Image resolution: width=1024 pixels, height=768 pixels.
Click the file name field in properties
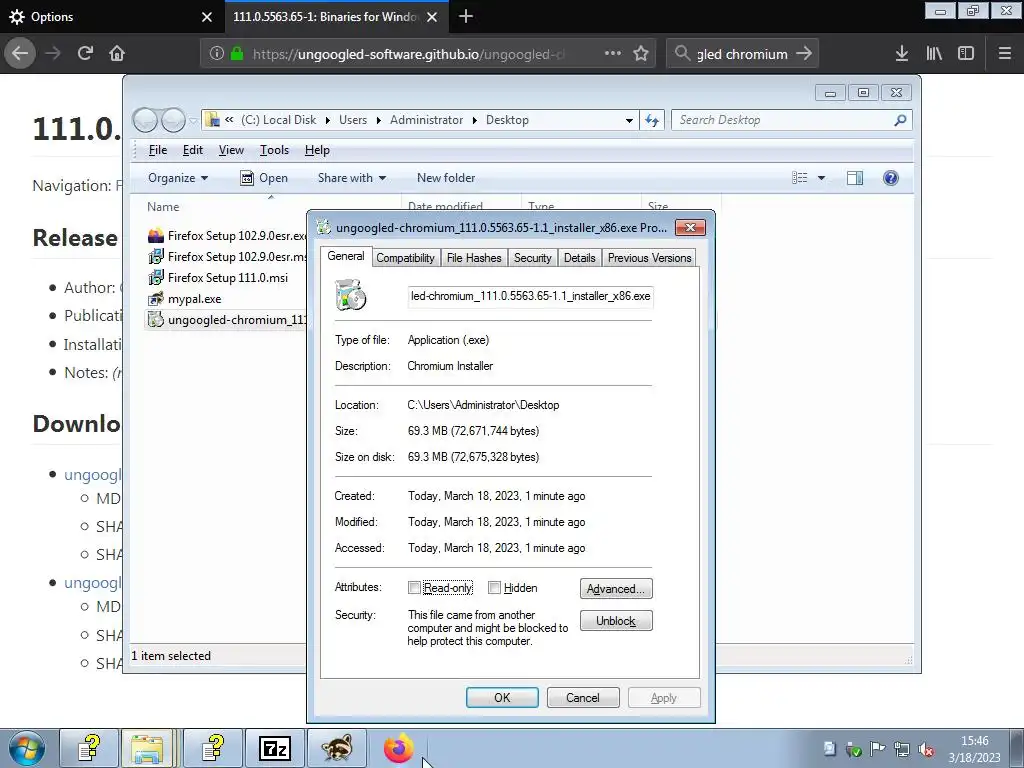click(x=530, y=296)
